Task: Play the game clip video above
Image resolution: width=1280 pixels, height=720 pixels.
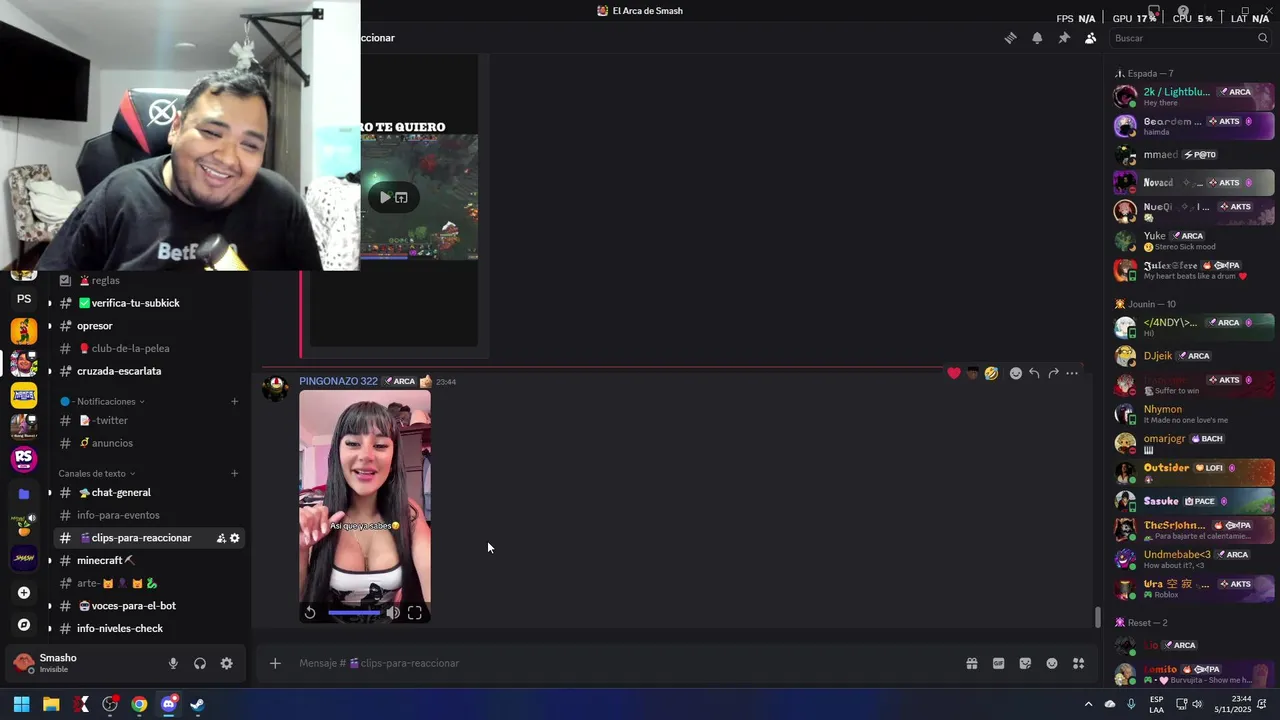Action: (385, 197)
